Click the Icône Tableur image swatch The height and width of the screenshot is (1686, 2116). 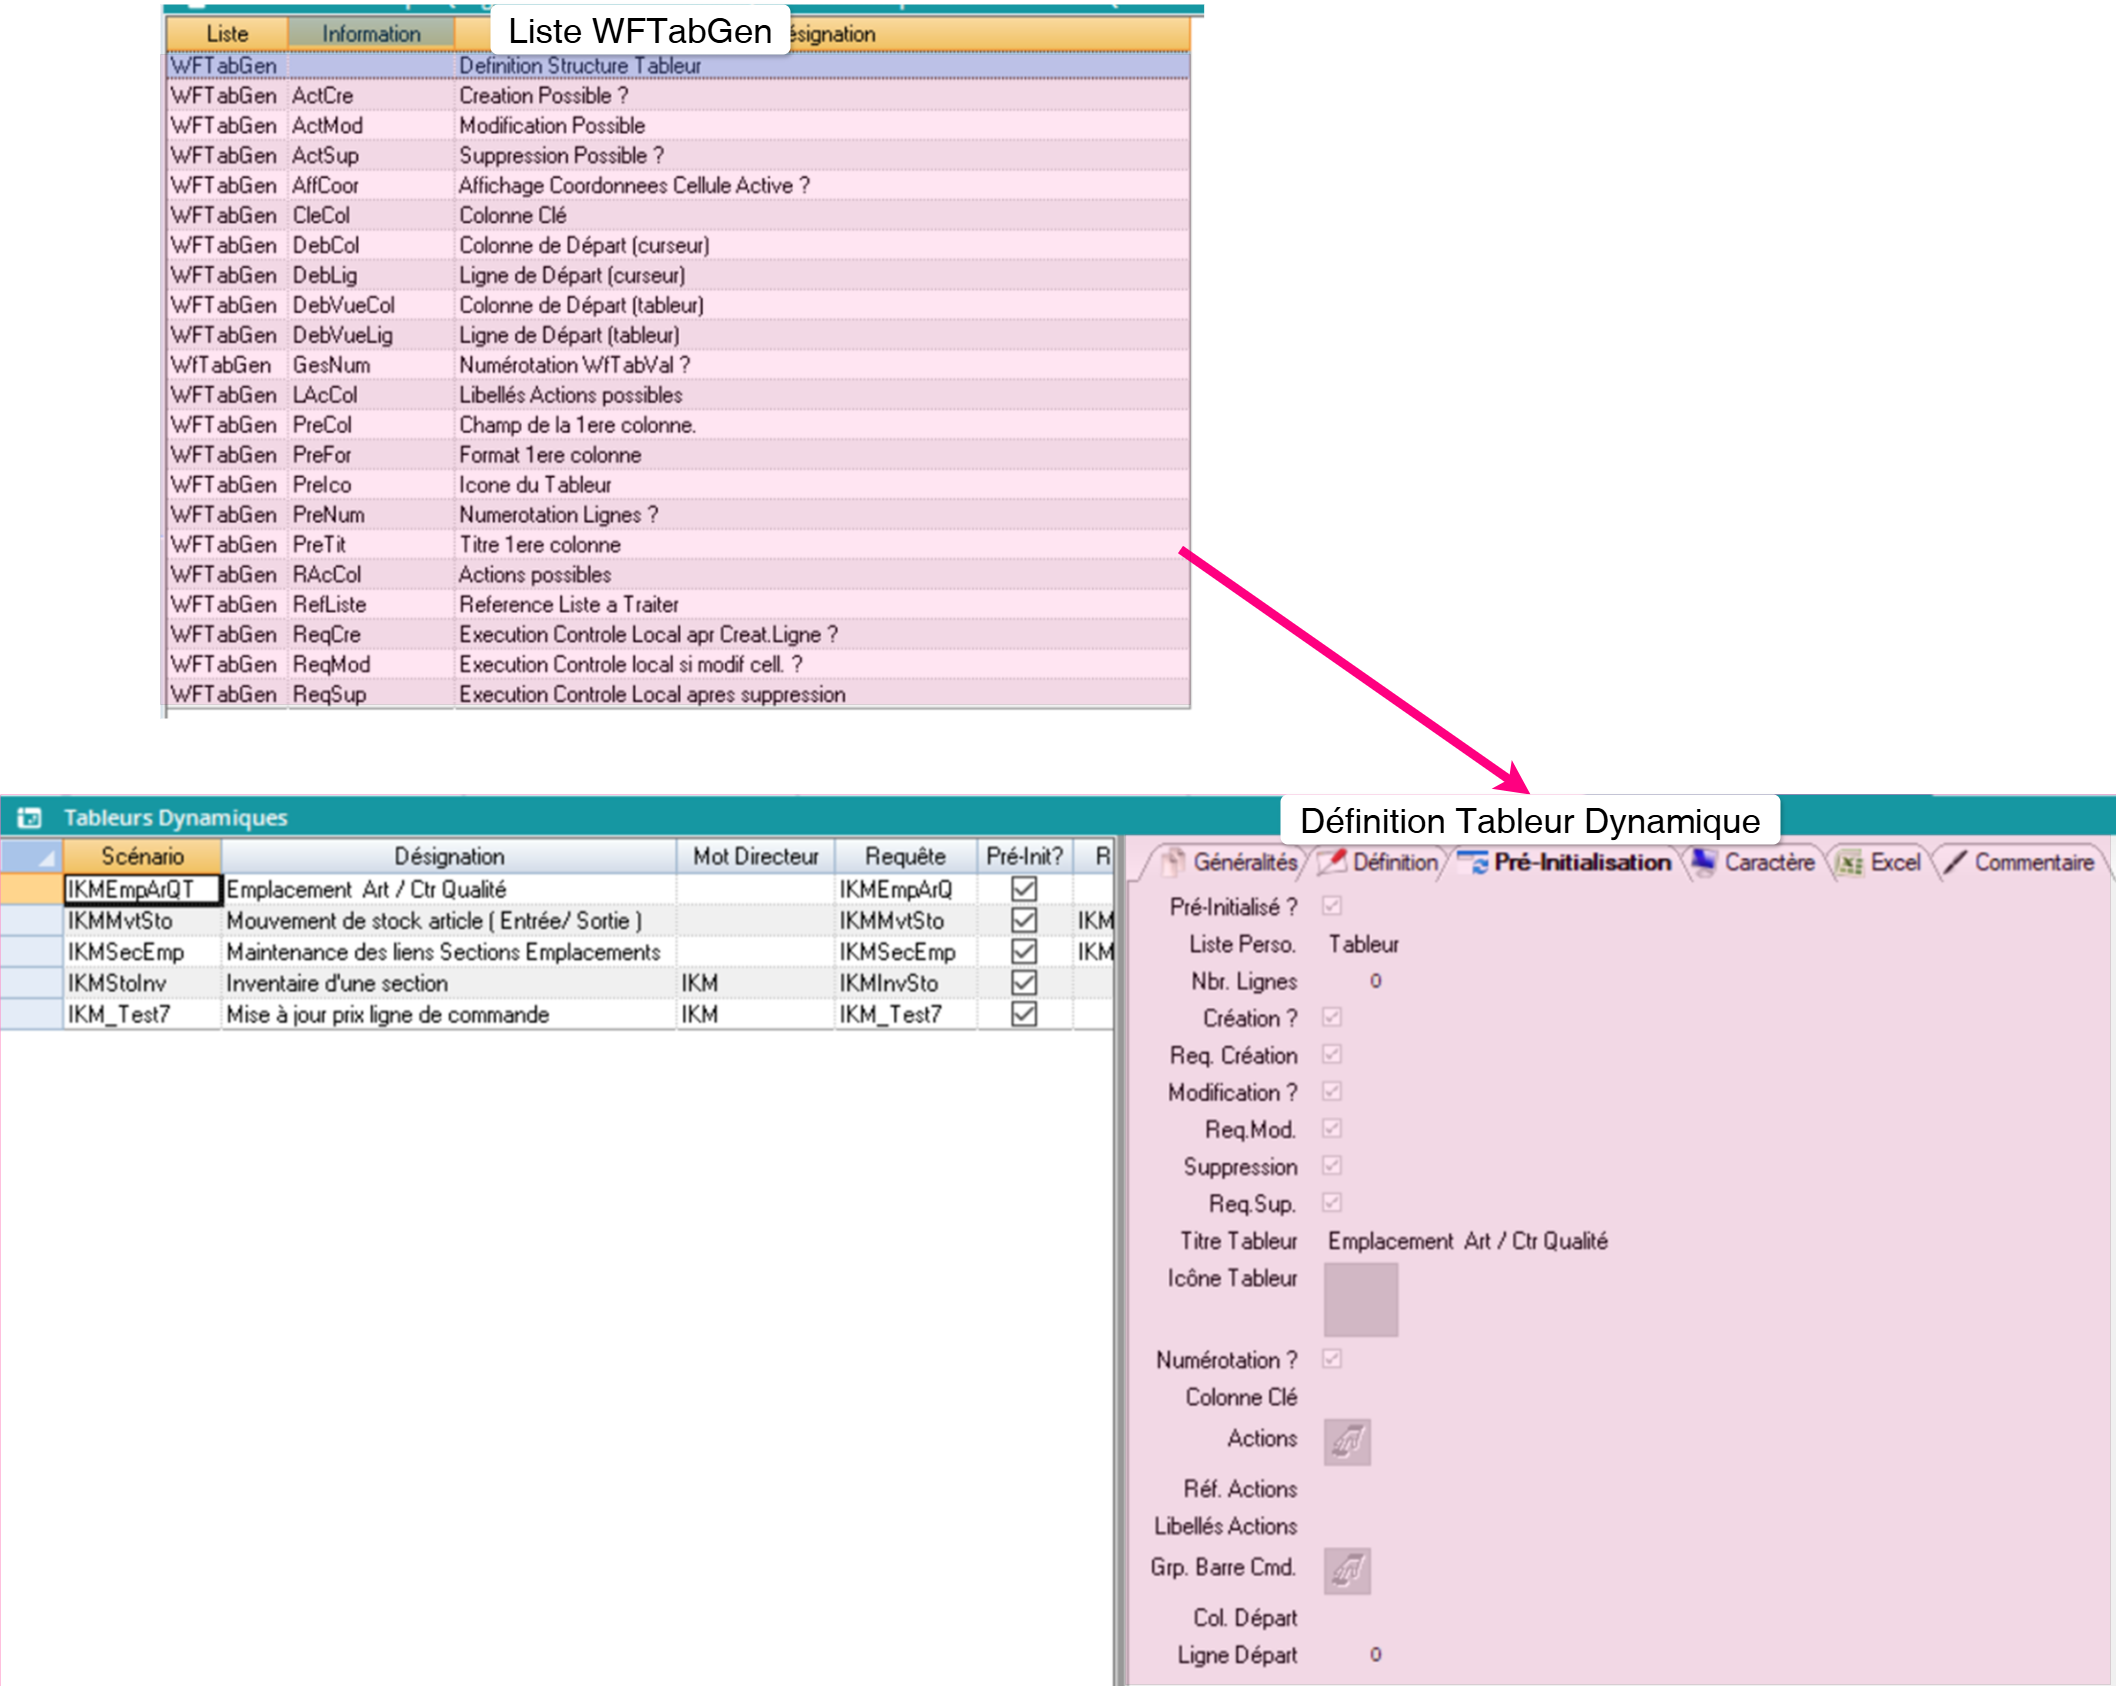tap(1360, 1299)
